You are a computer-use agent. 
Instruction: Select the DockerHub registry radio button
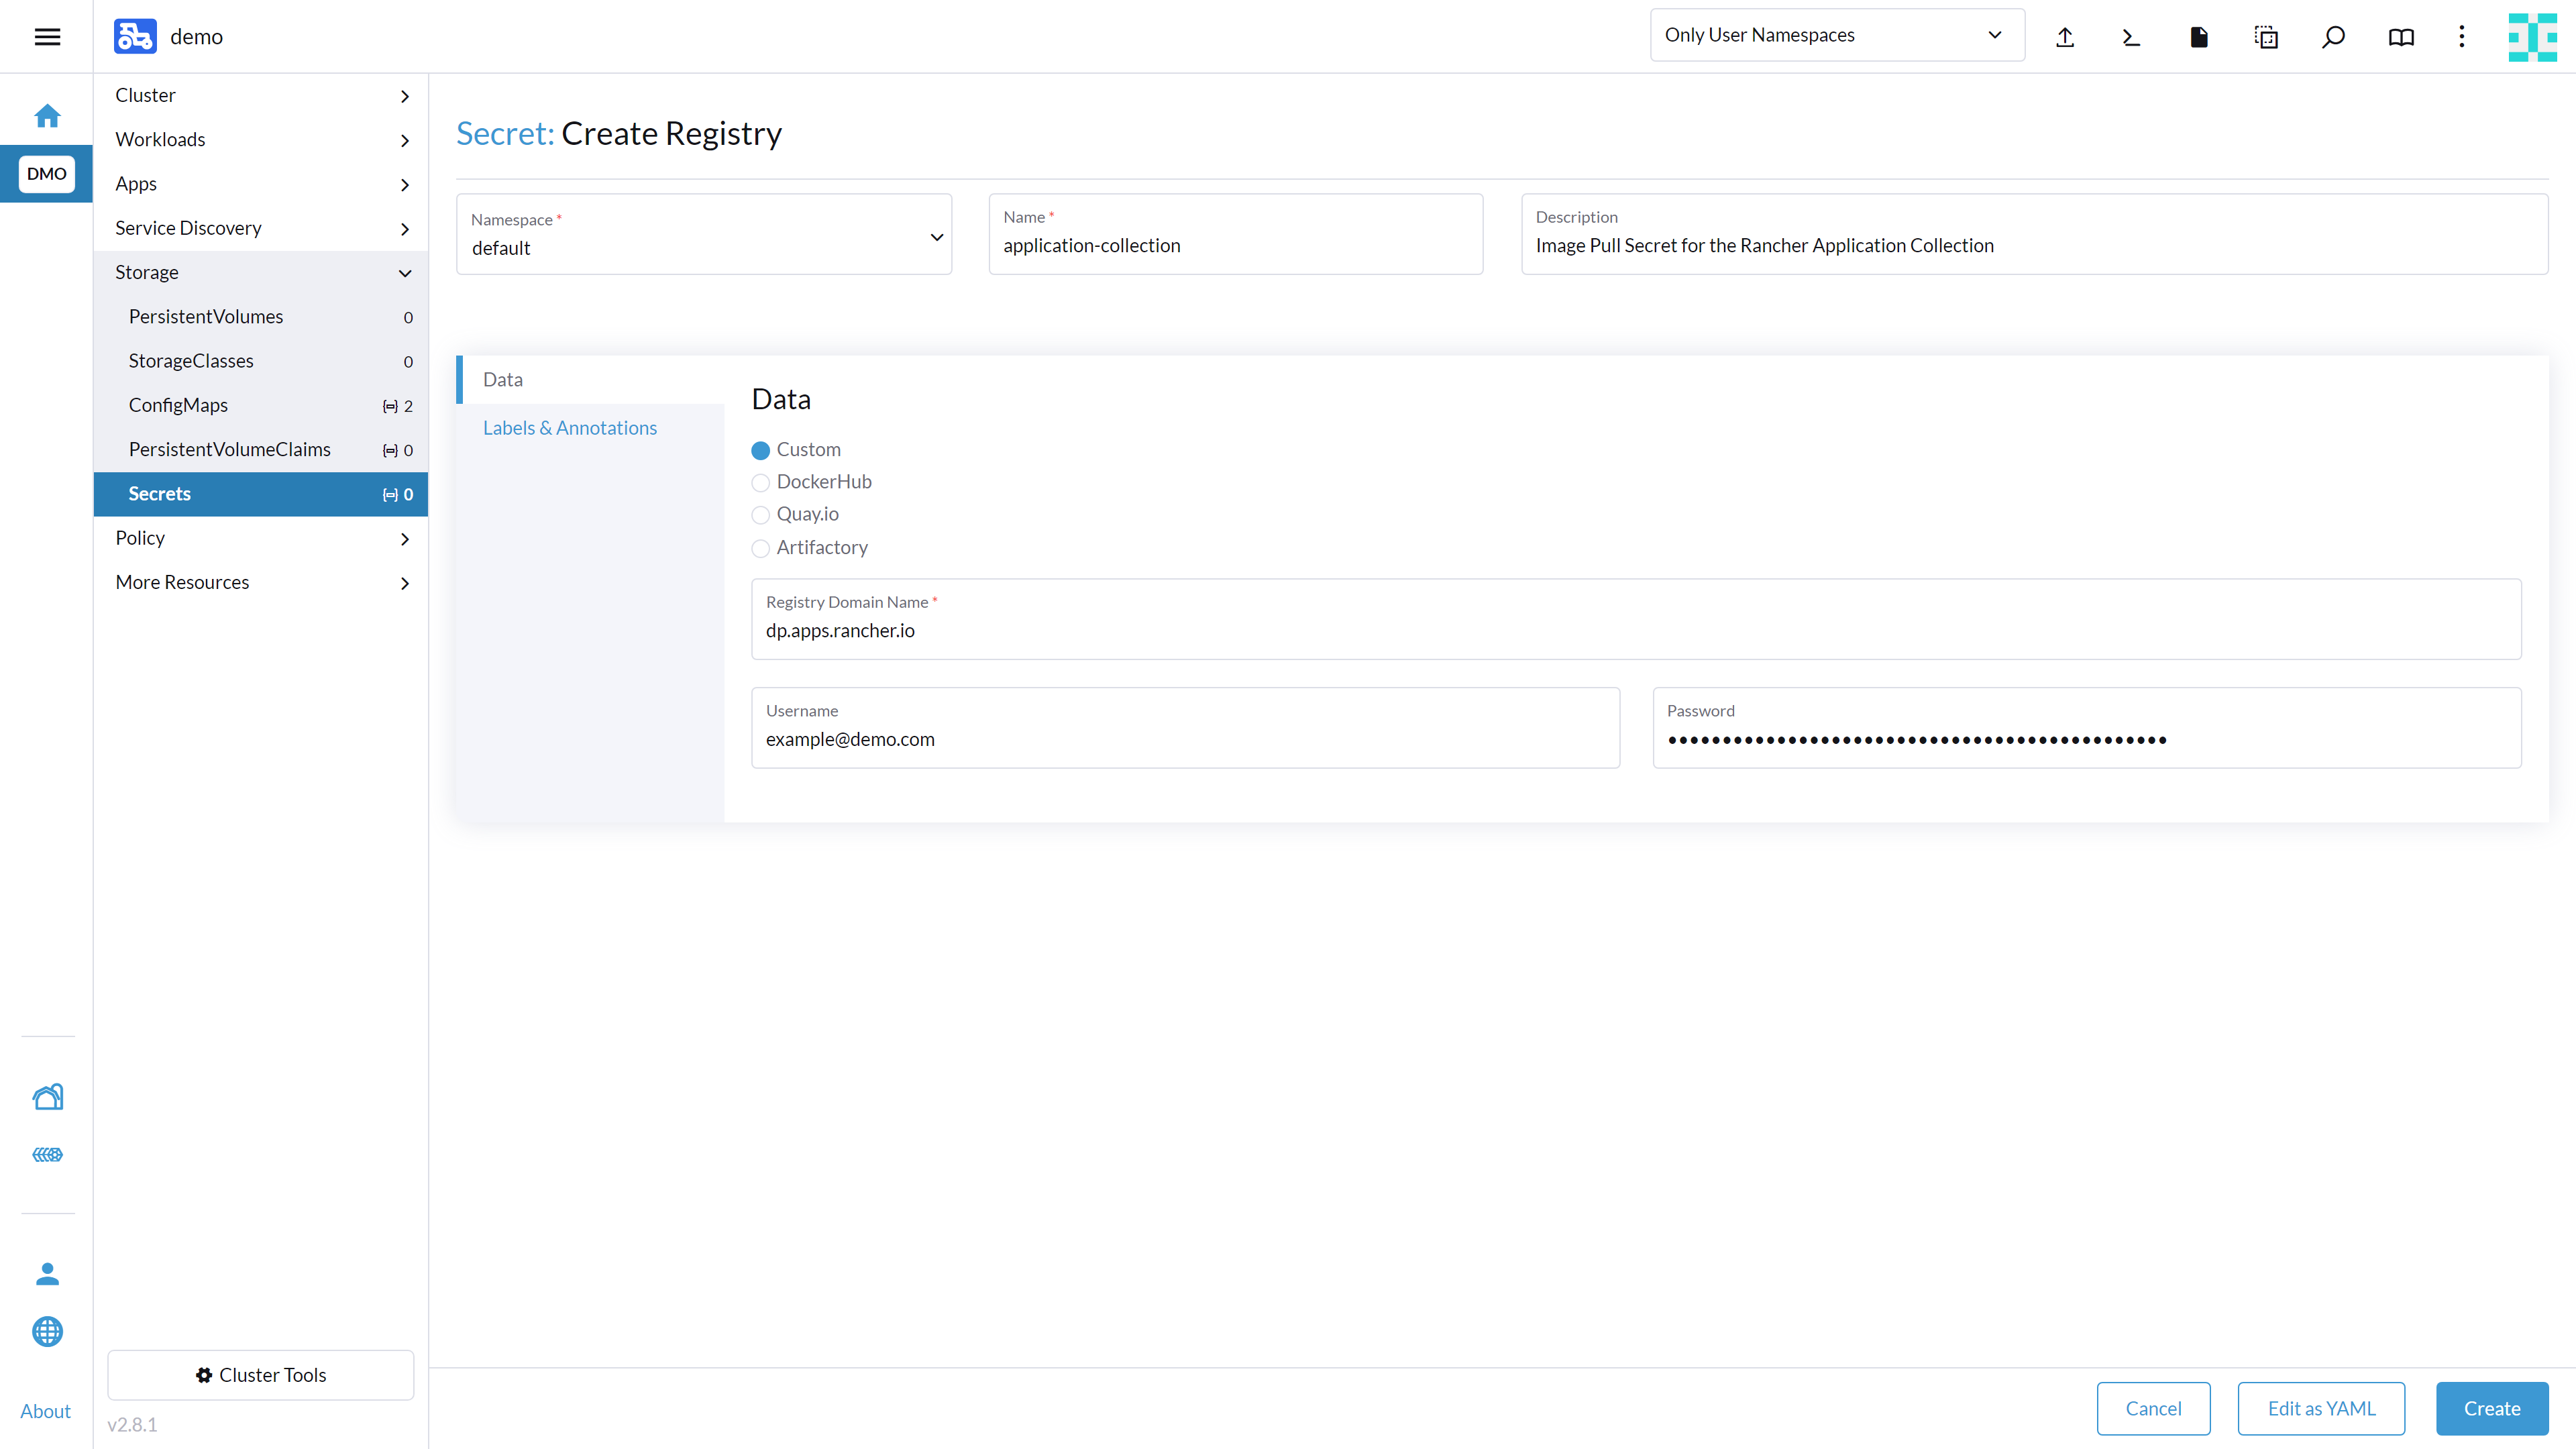(x=761, y=483)
